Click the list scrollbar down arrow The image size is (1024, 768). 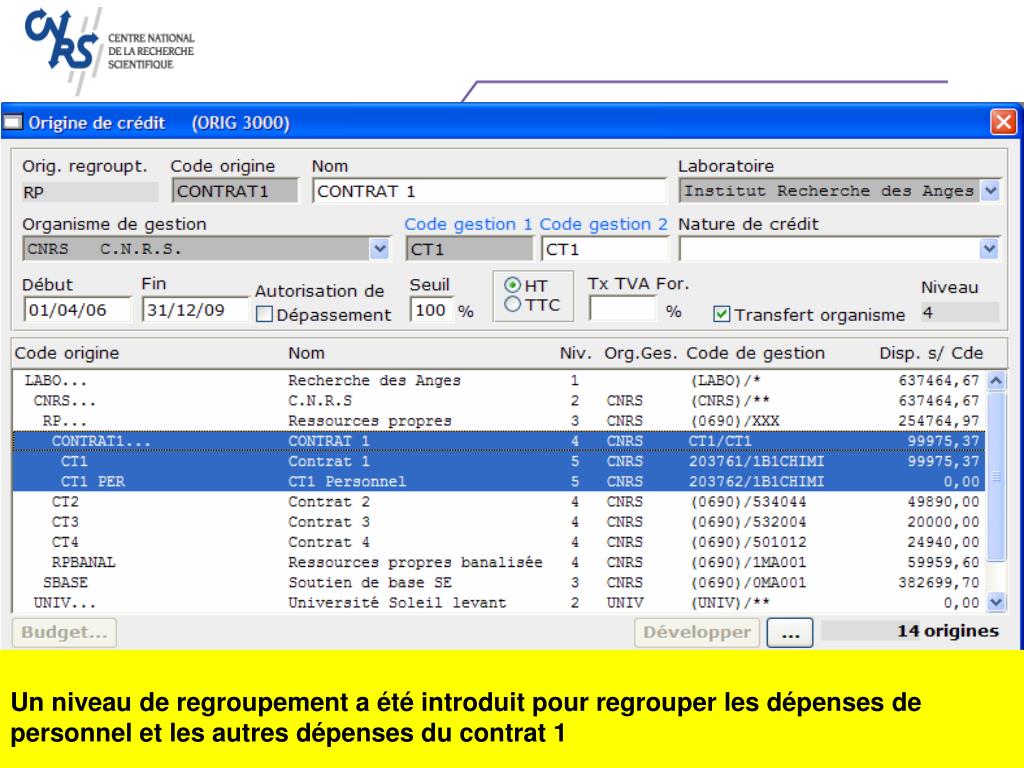click(996, 602)
